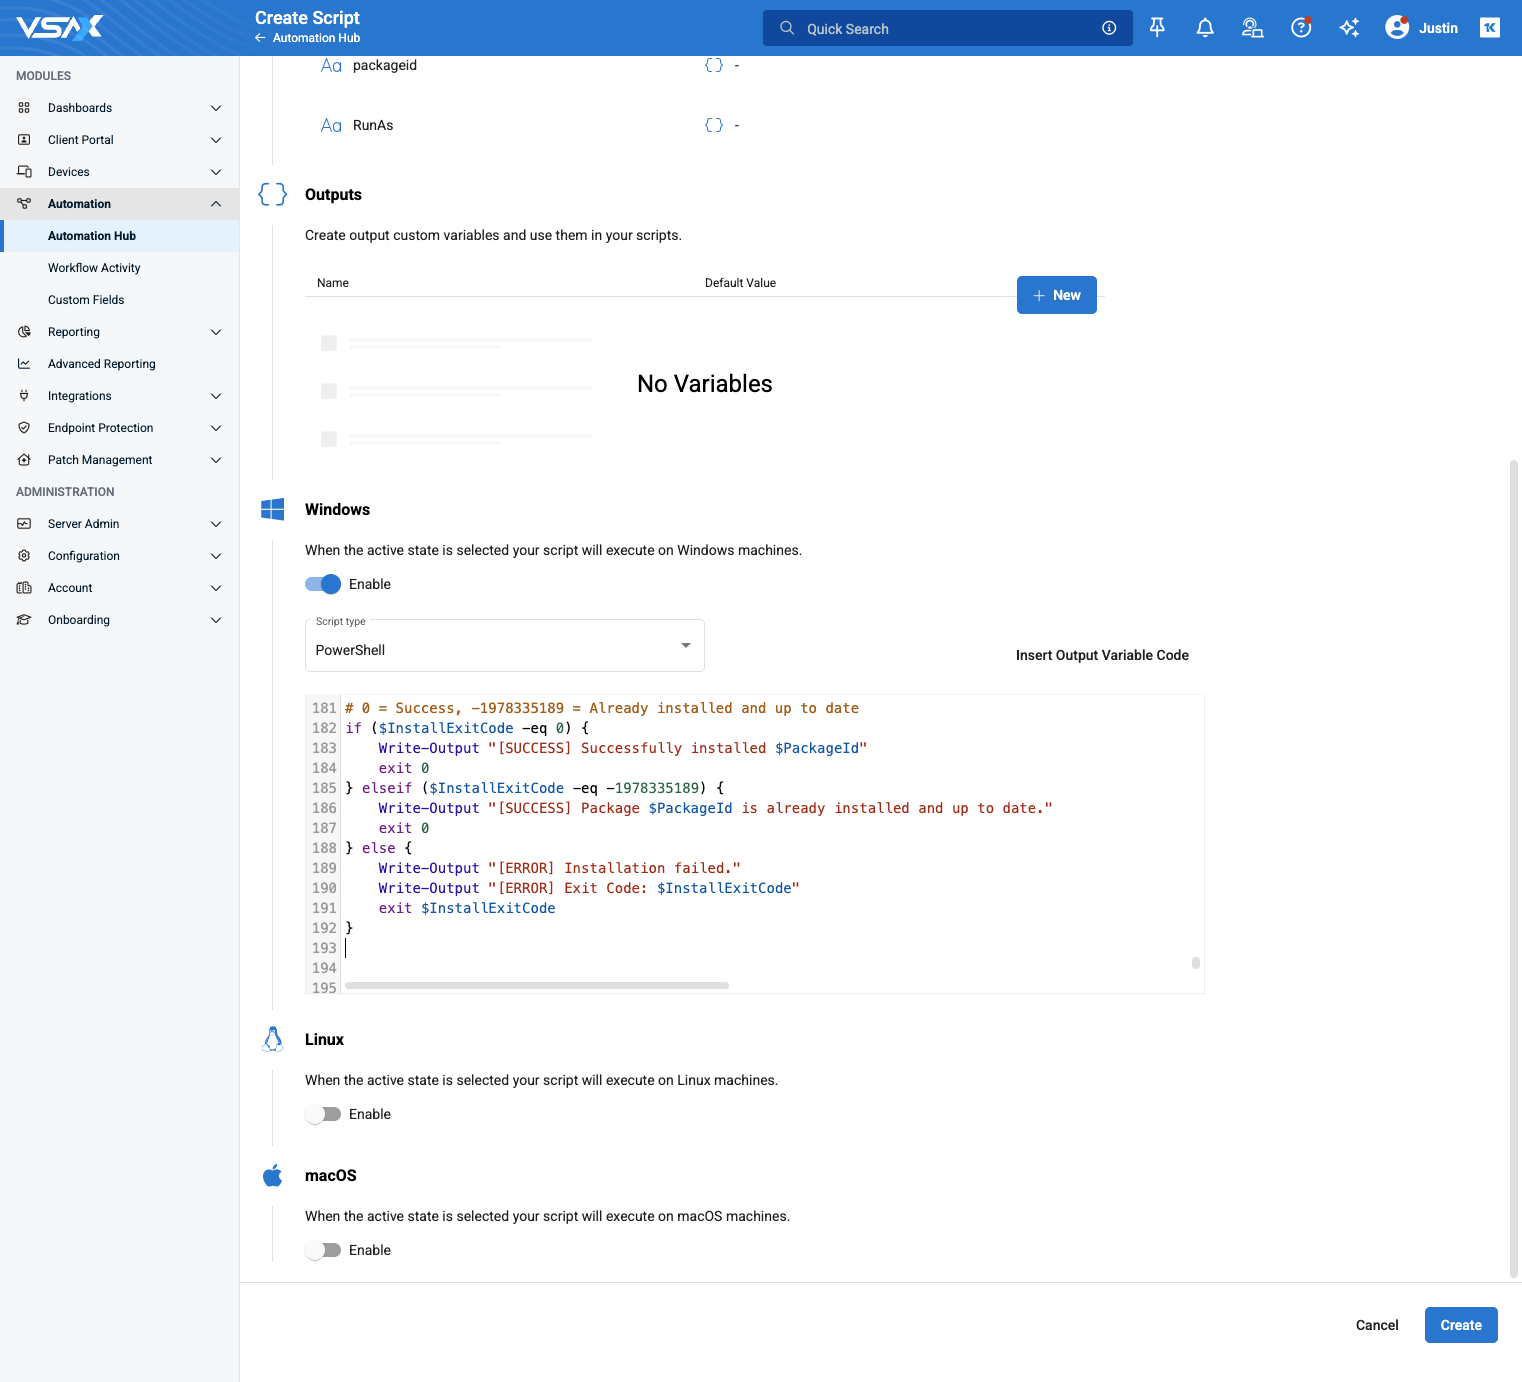Viewport: 1522px width, 1382px height.
Task: Open the help question mark icon
Action: click(x=1301, y=28)
